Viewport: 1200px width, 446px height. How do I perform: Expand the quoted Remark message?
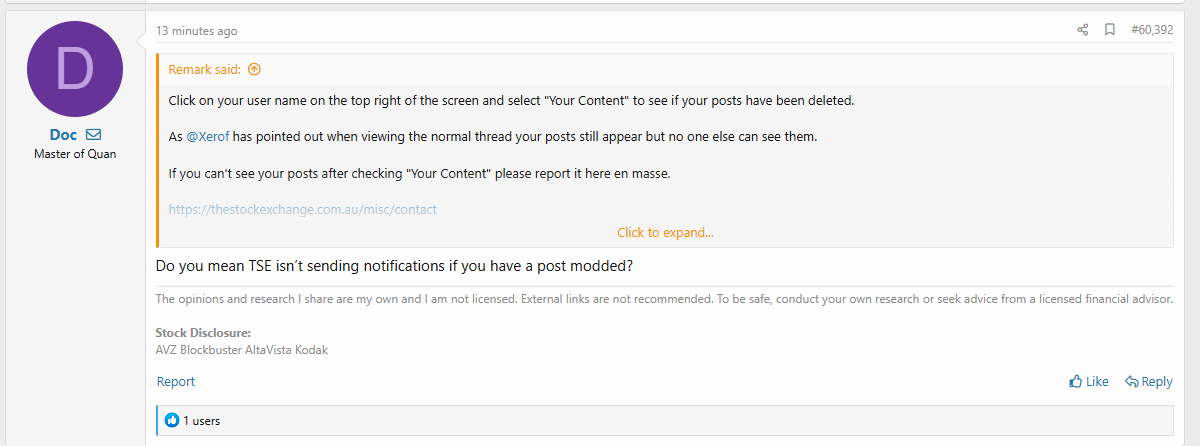665,233
